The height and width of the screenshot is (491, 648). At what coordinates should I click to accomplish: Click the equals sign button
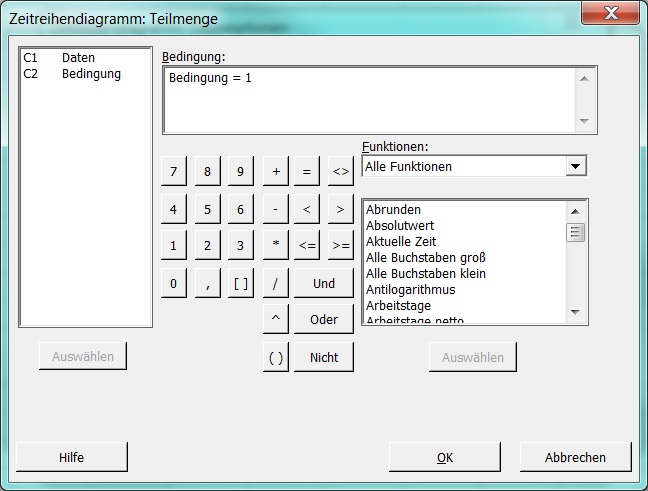coord(307,171)
